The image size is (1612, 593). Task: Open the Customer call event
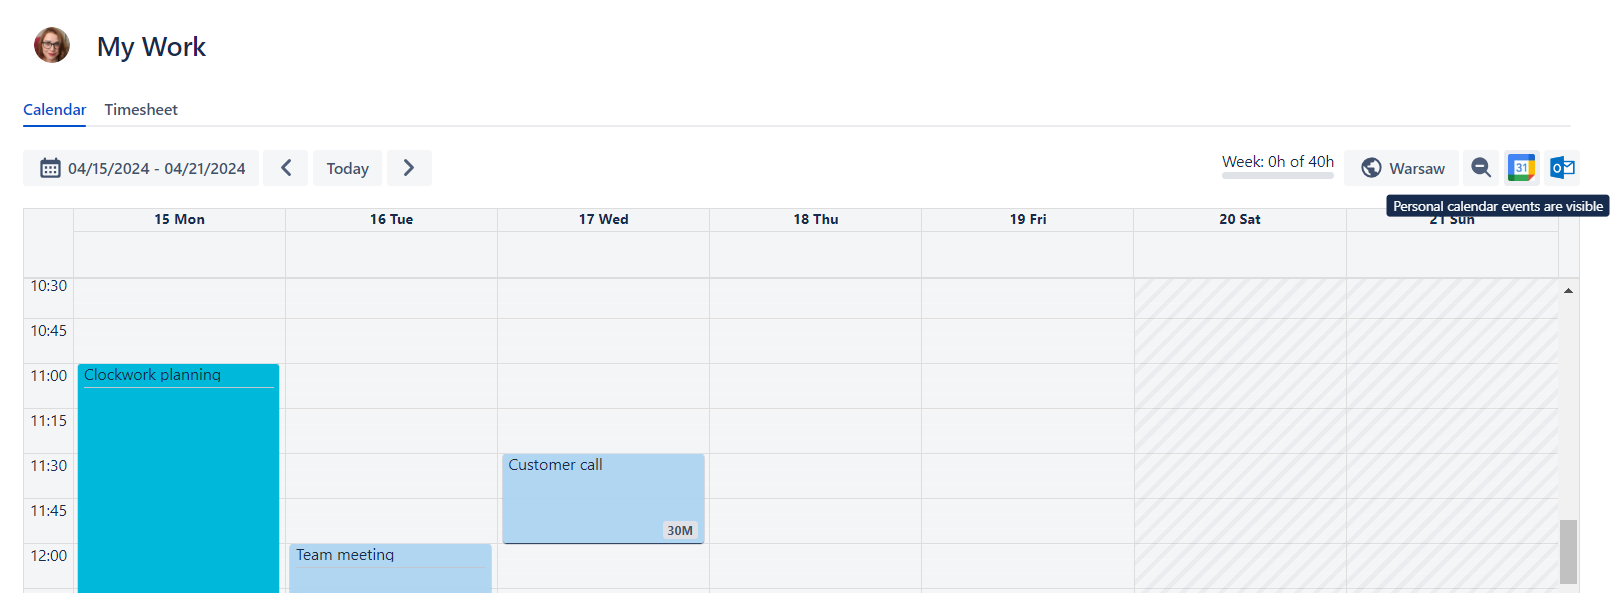(603, 498)
